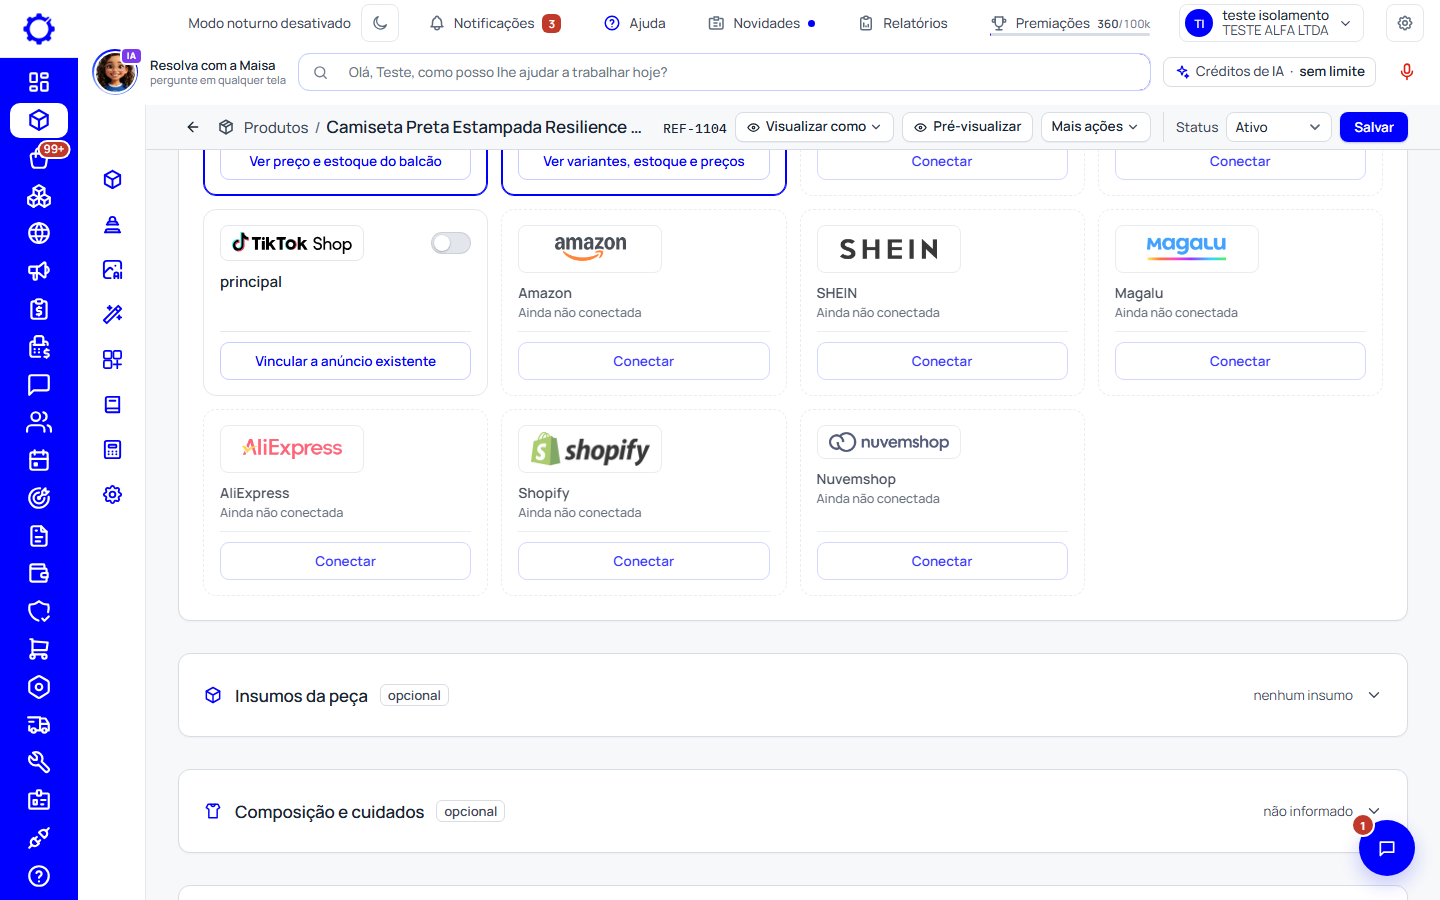
Task: Click Vincular a anúncio existente
Action: pos(345,361)
